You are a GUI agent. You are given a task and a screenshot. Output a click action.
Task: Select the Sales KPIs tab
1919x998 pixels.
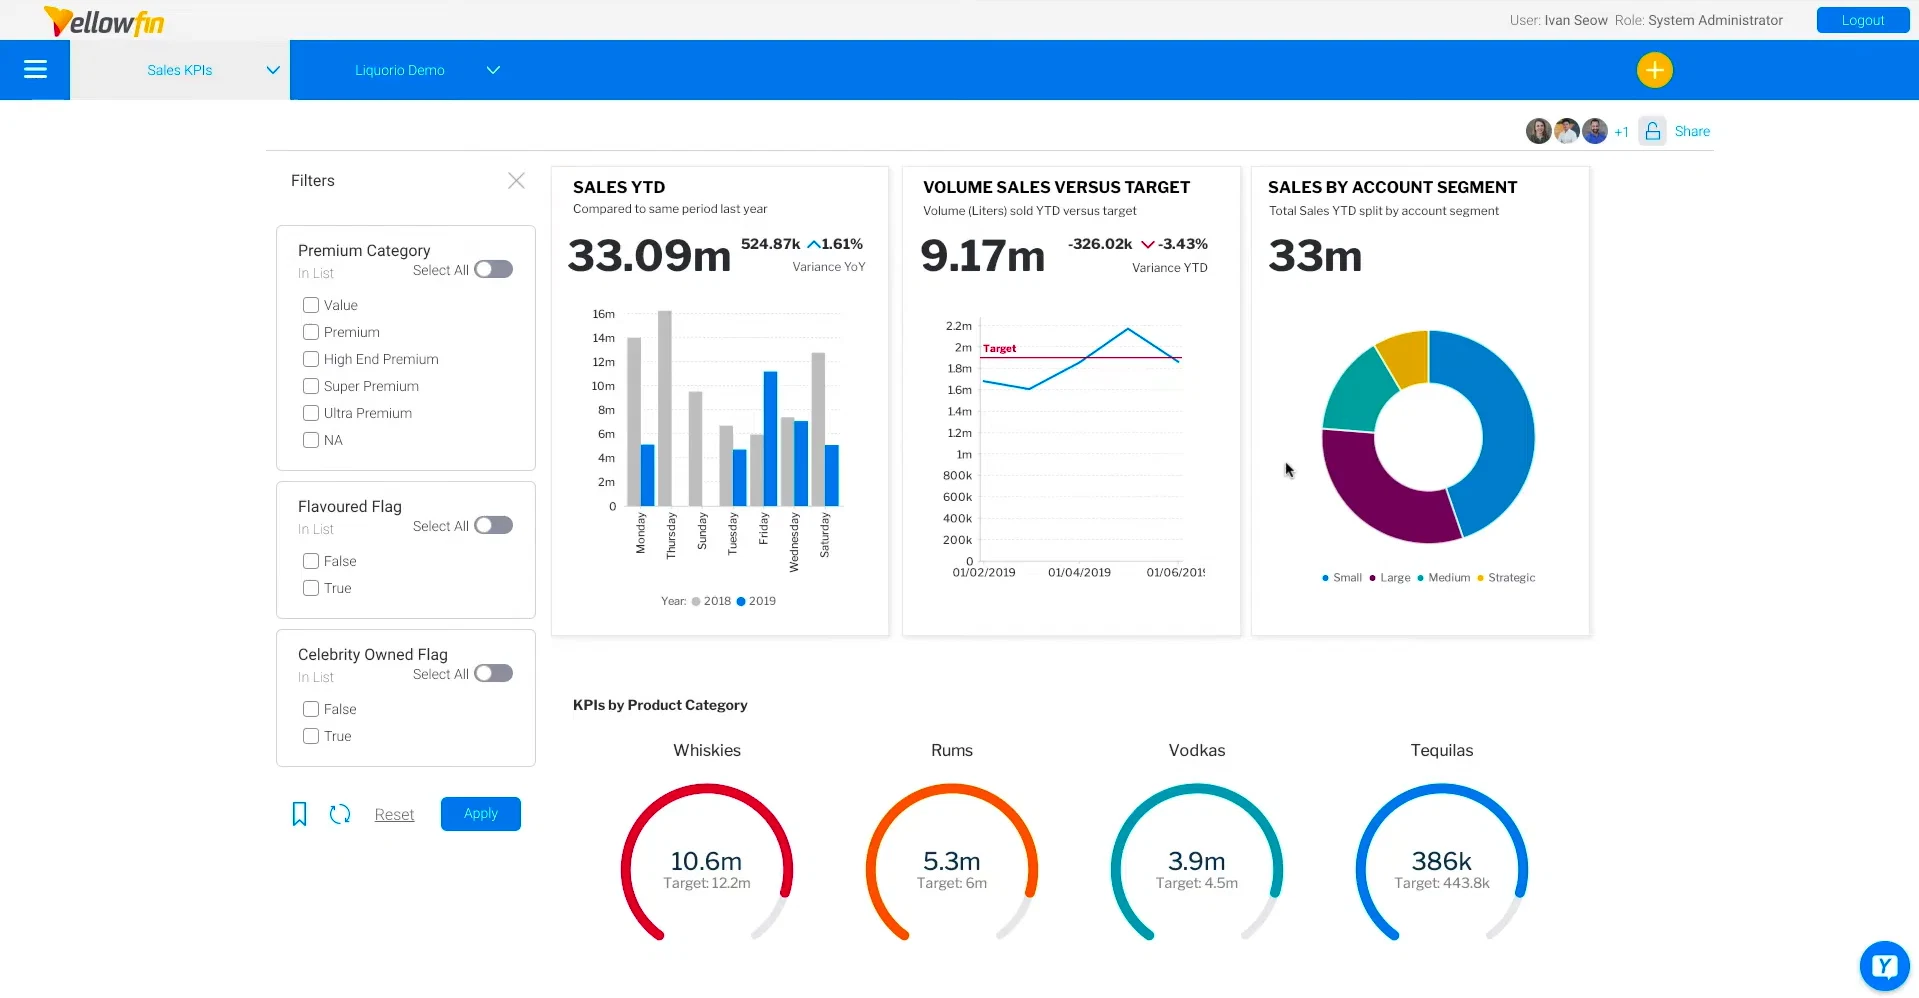[x=179, y=70]
